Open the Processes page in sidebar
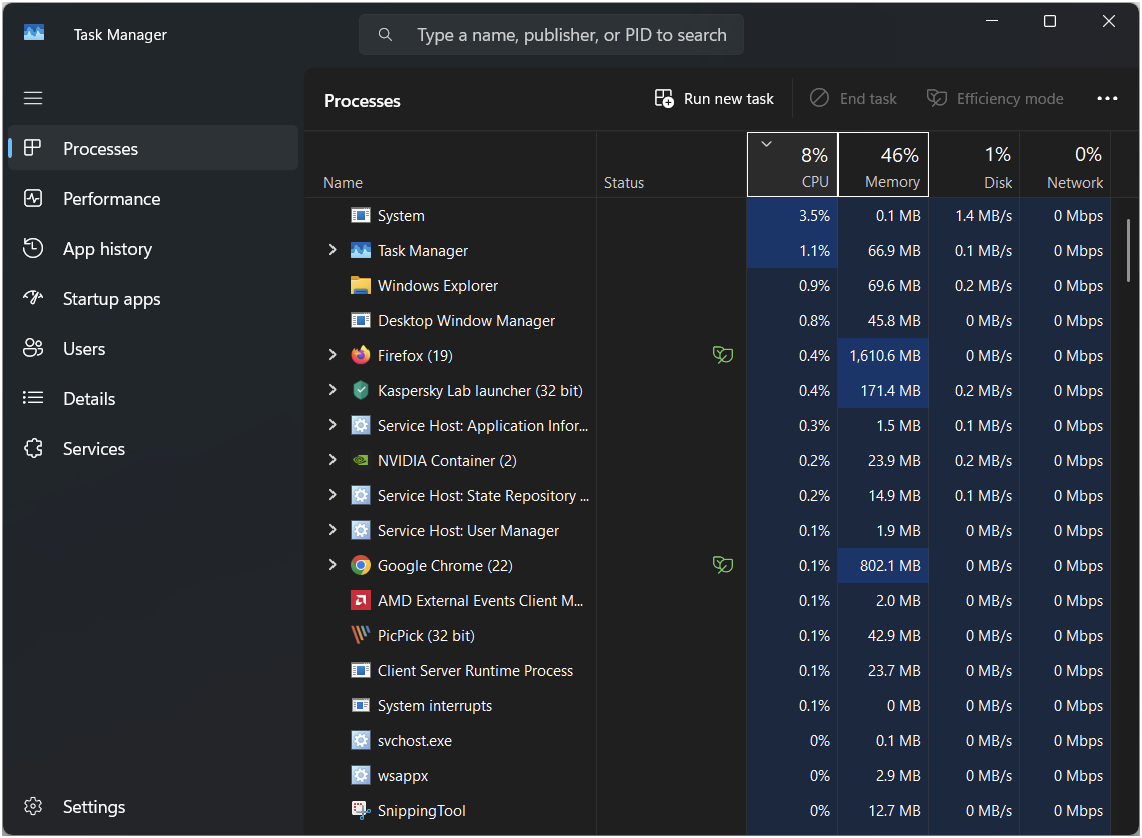This screenshot has width=1142, height=838. 153,148
